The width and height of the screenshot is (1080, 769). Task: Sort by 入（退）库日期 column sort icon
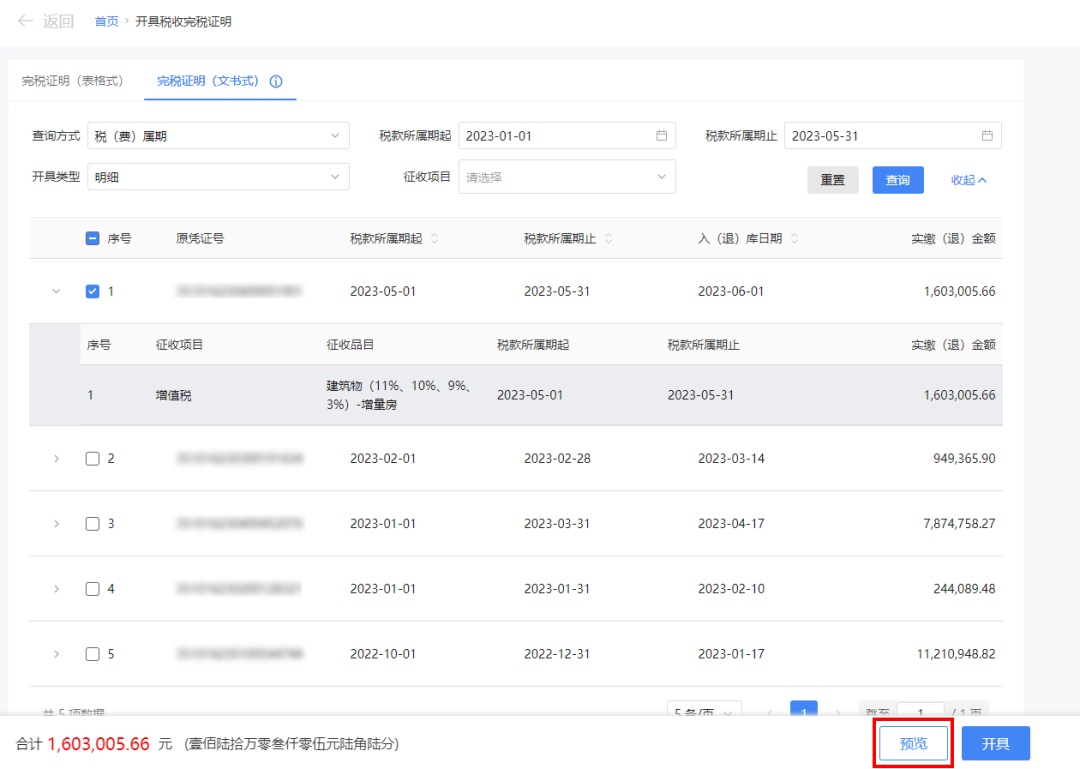795,239
